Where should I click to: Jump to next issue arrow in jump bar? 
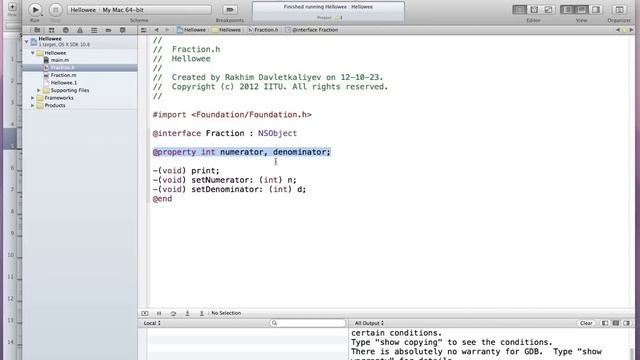pos(631,30)
